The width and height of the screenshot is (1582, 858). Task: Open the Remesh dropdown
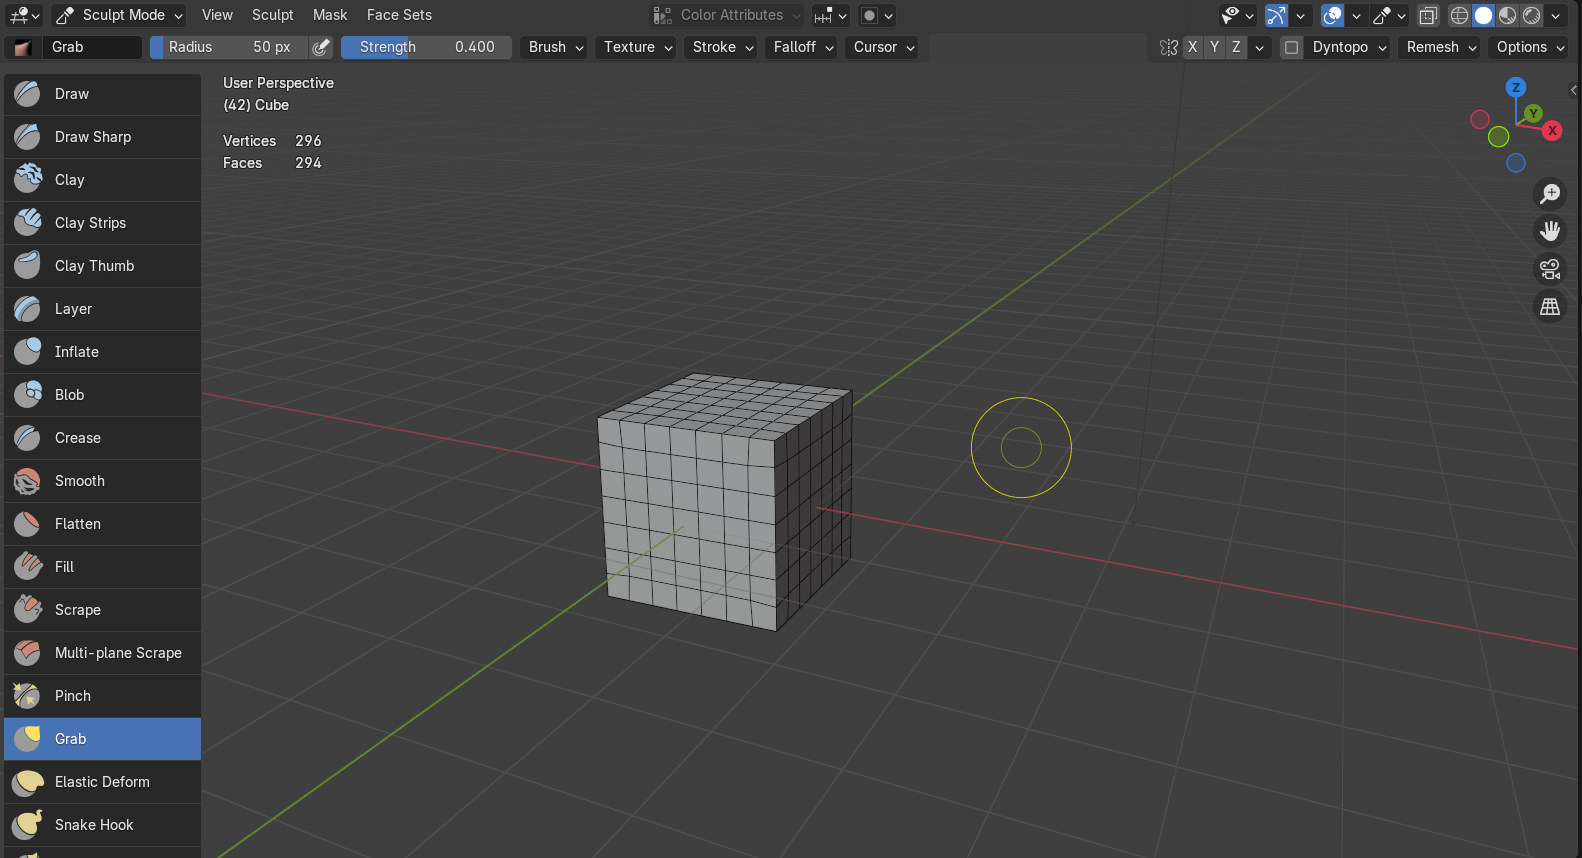coord(1439,47)
